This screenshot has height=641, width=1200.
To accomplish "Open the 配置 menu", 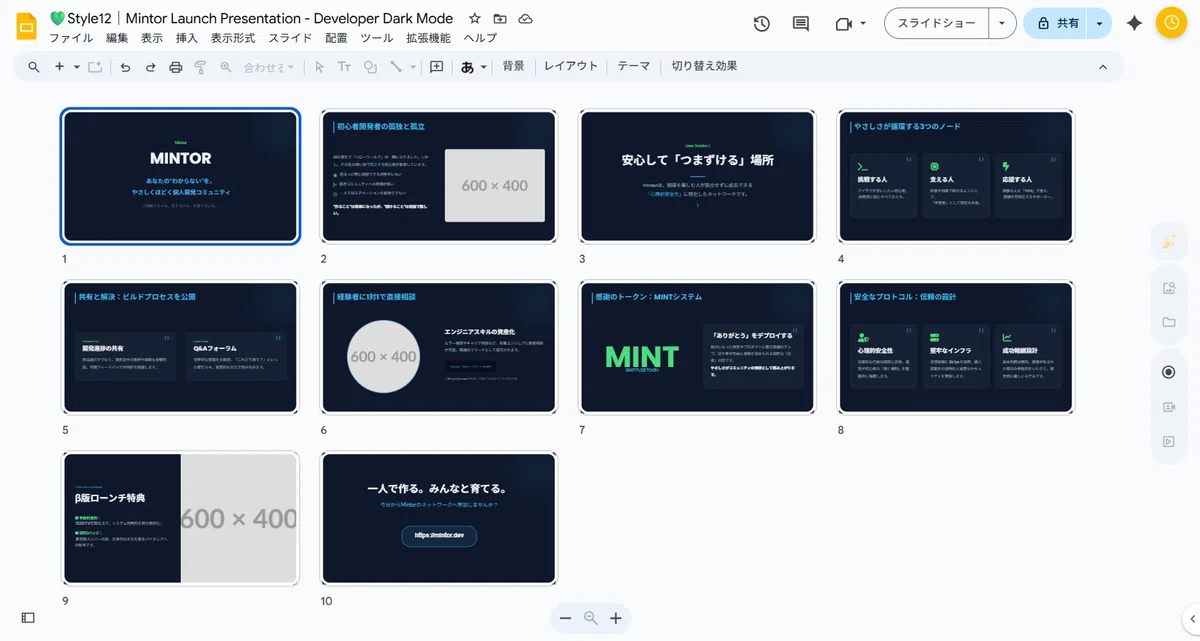I will point(337,38).
